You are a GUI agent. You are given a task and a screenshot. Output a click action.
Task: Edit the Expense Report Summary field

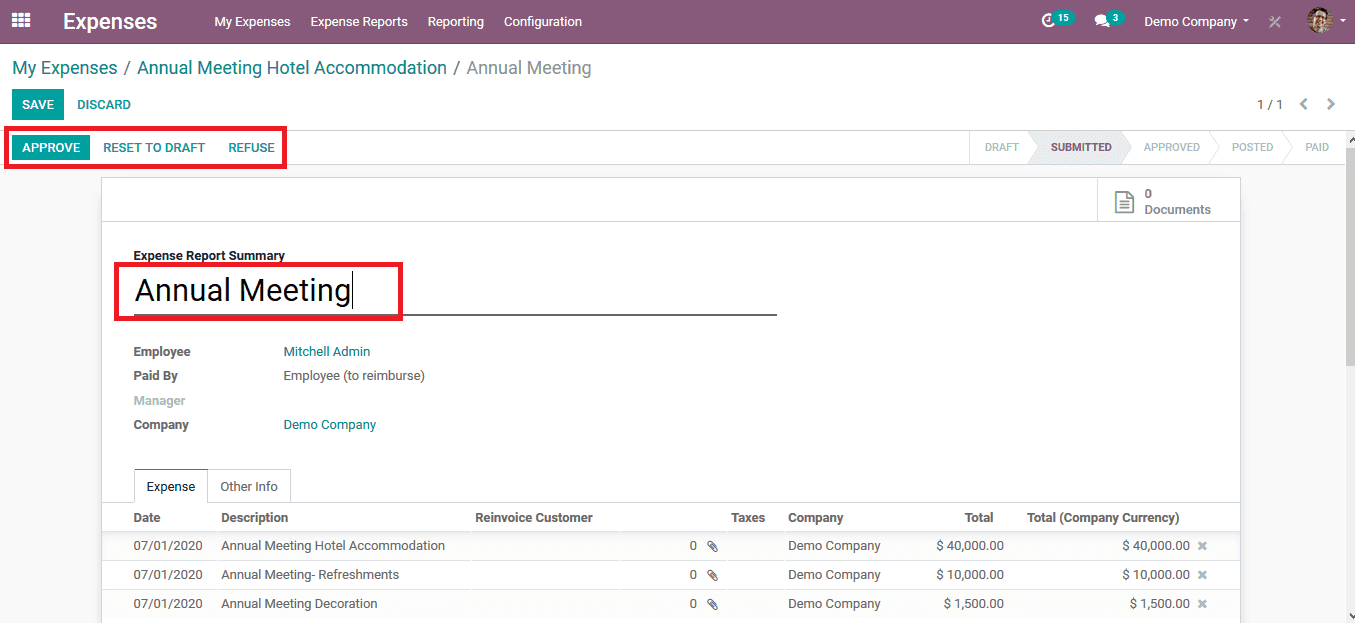click(455, 290)
